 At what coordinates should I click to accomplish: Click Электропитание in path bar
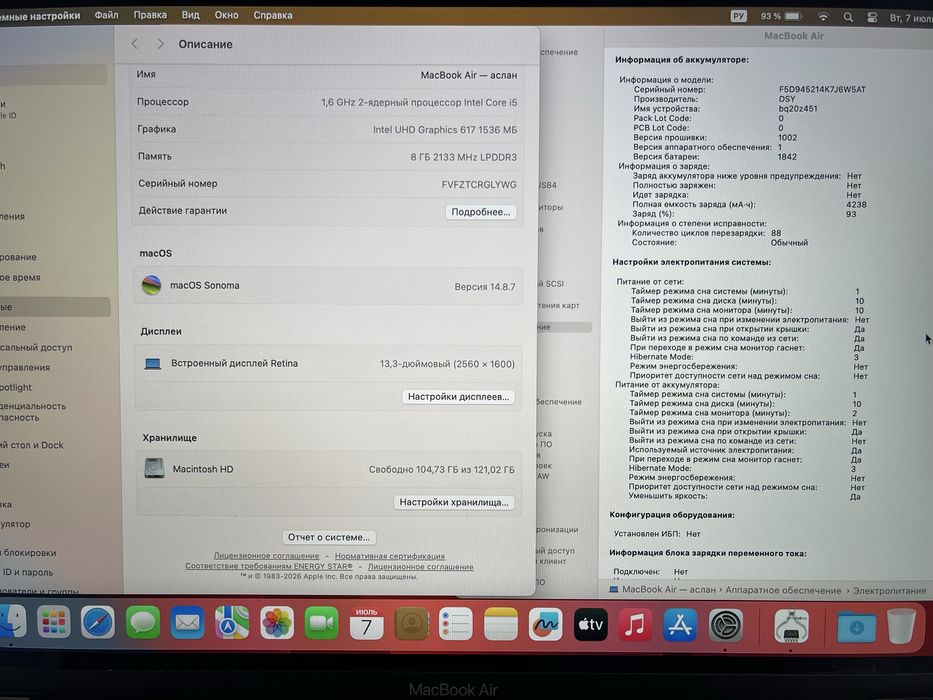(x=890, y=590)
